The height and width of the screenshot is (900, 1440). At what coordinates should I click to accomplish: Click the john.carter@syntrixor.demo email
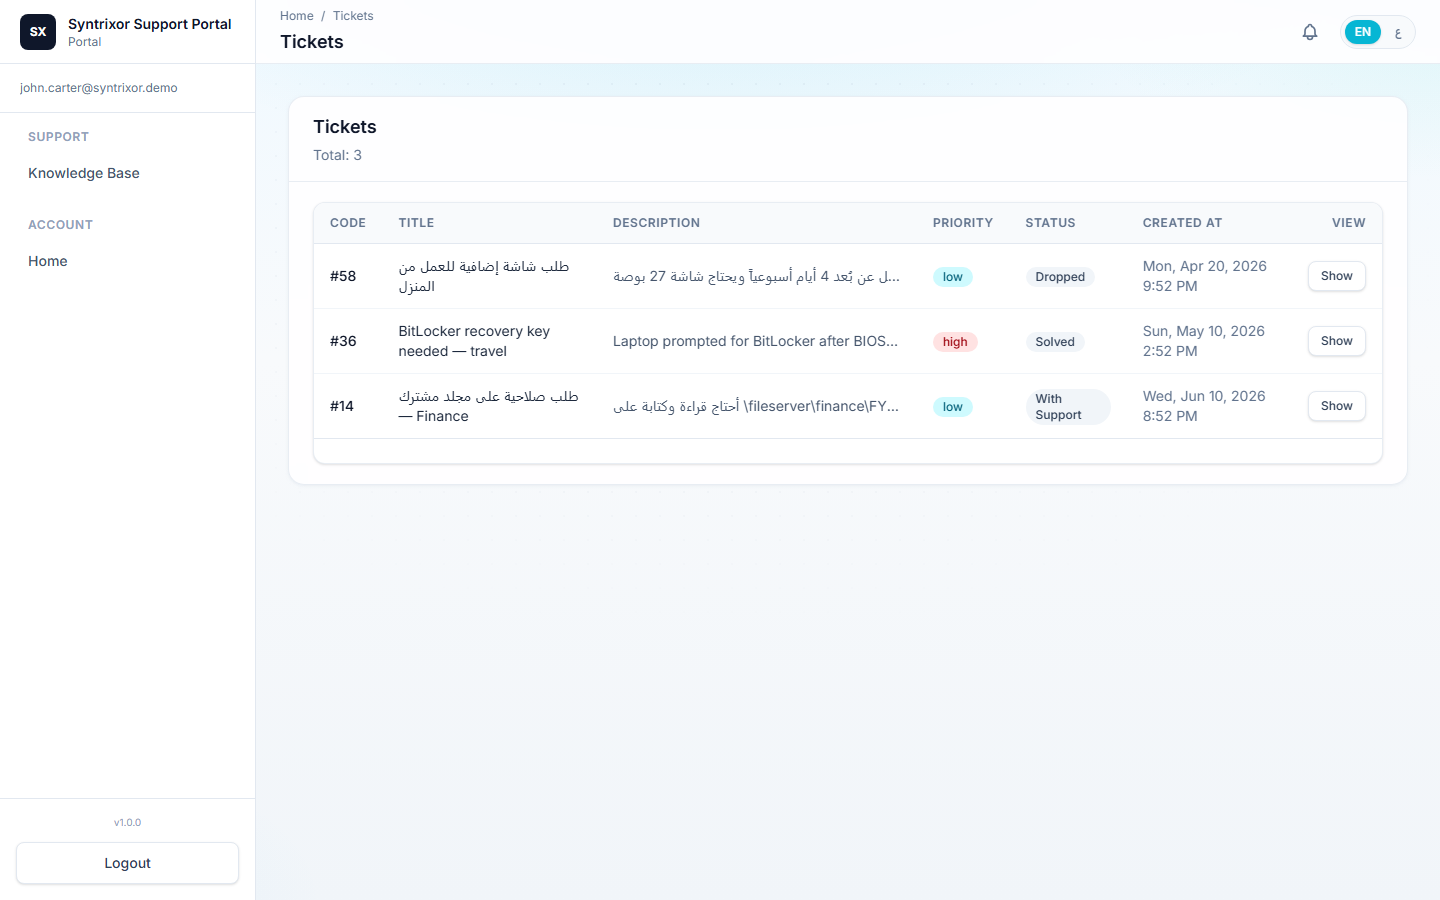click(99, 88)
